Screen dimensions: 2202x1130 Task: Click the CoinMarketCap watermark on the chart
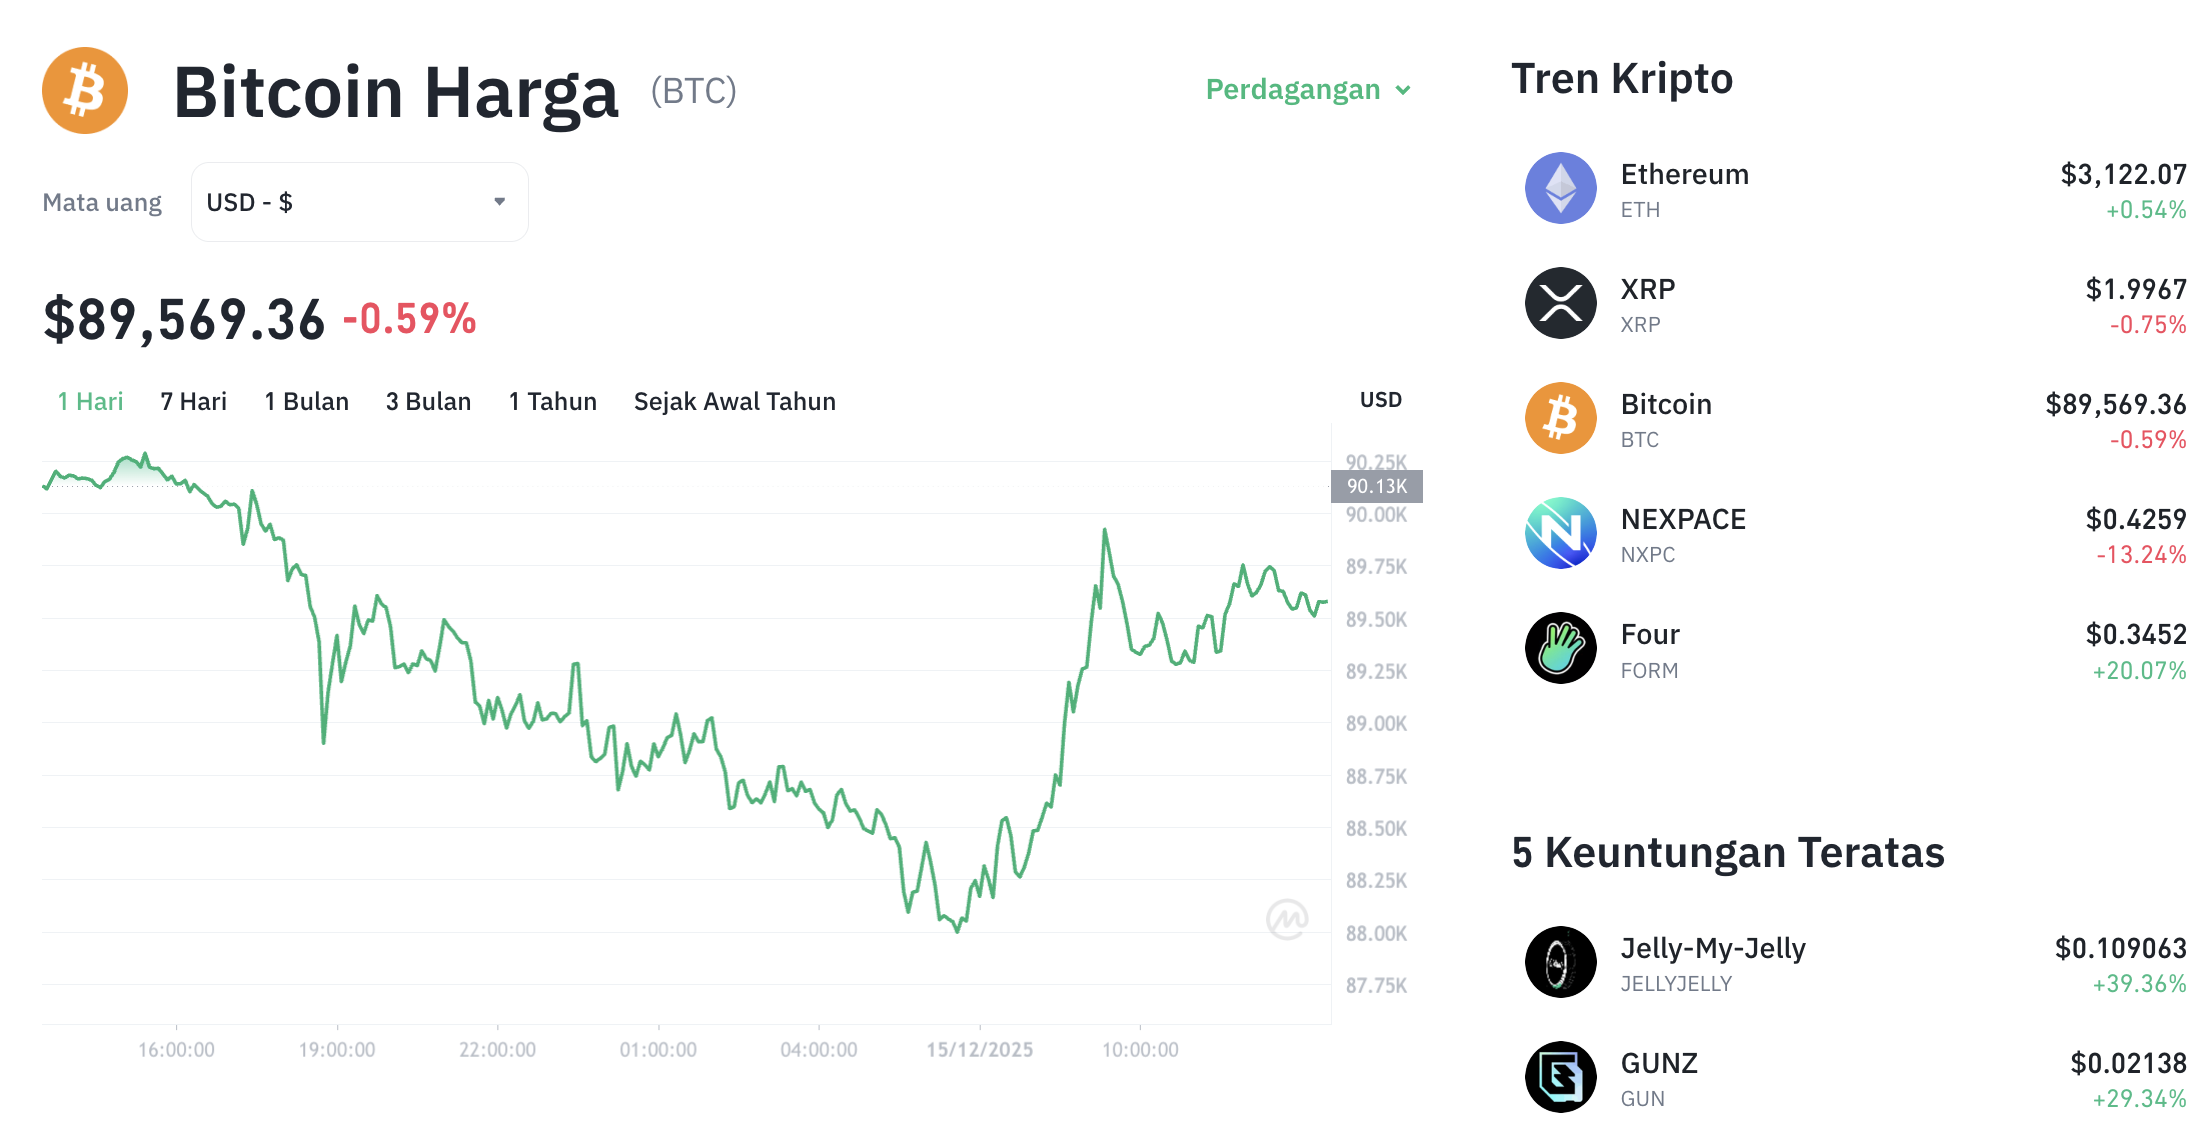pyautogui.click(x=1288, y=918)
